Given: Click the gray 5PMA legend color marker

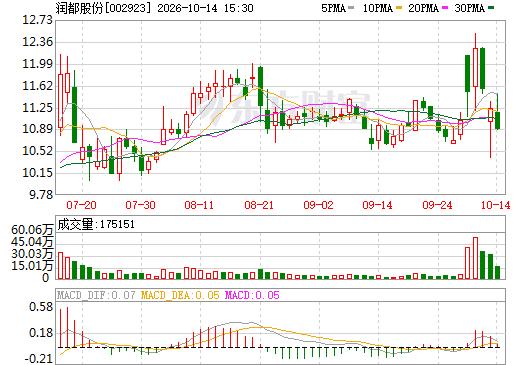Looking at the screenshot, I should (x=351, y=8).
